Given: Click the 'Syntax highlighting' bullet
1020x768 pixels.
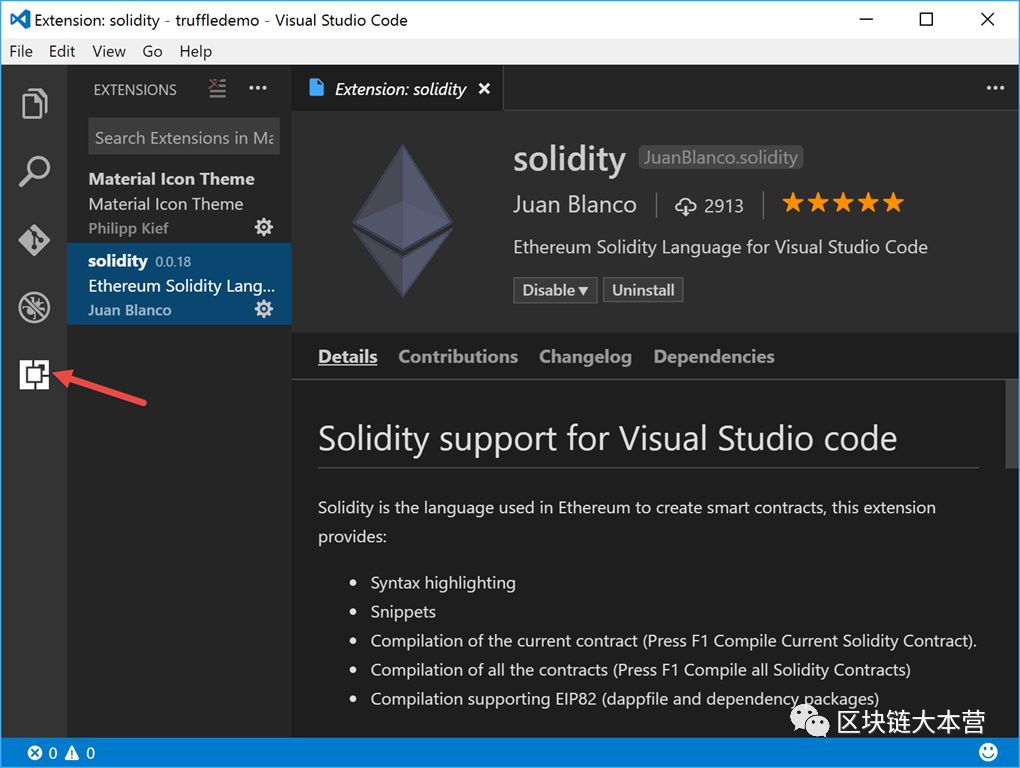Looking at the screenshot, I should pos(443,583).
